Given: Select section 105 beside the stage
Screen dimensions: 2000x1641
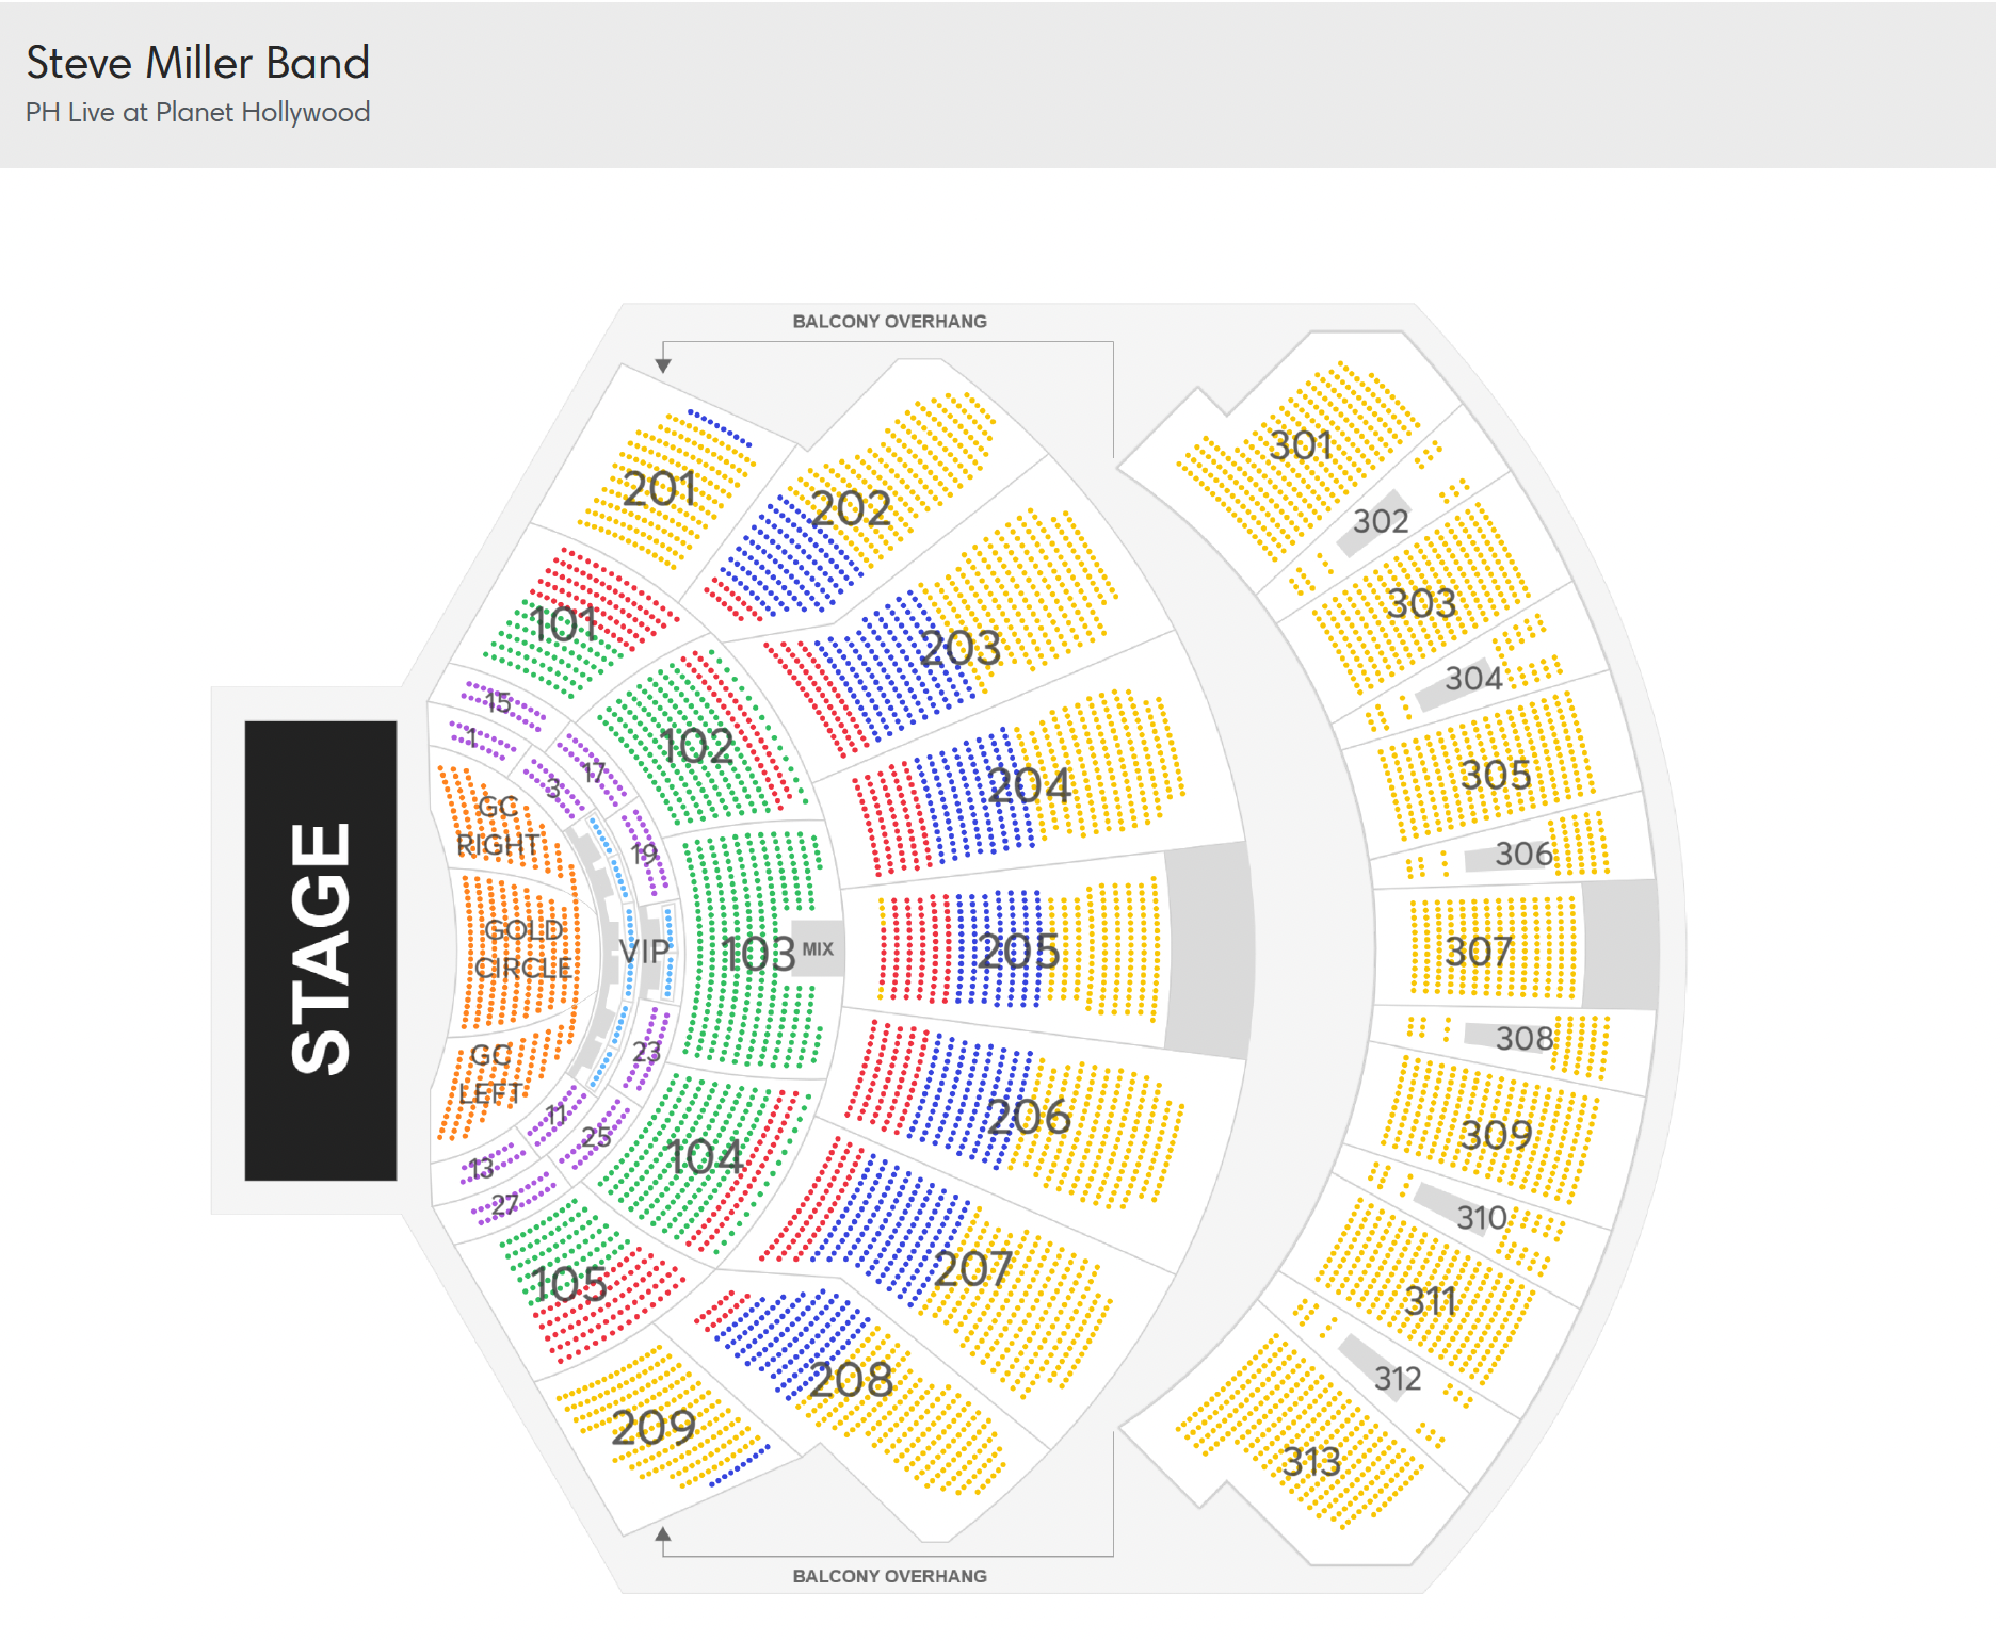Looking at the screenshot, I should pos(568,1284).
